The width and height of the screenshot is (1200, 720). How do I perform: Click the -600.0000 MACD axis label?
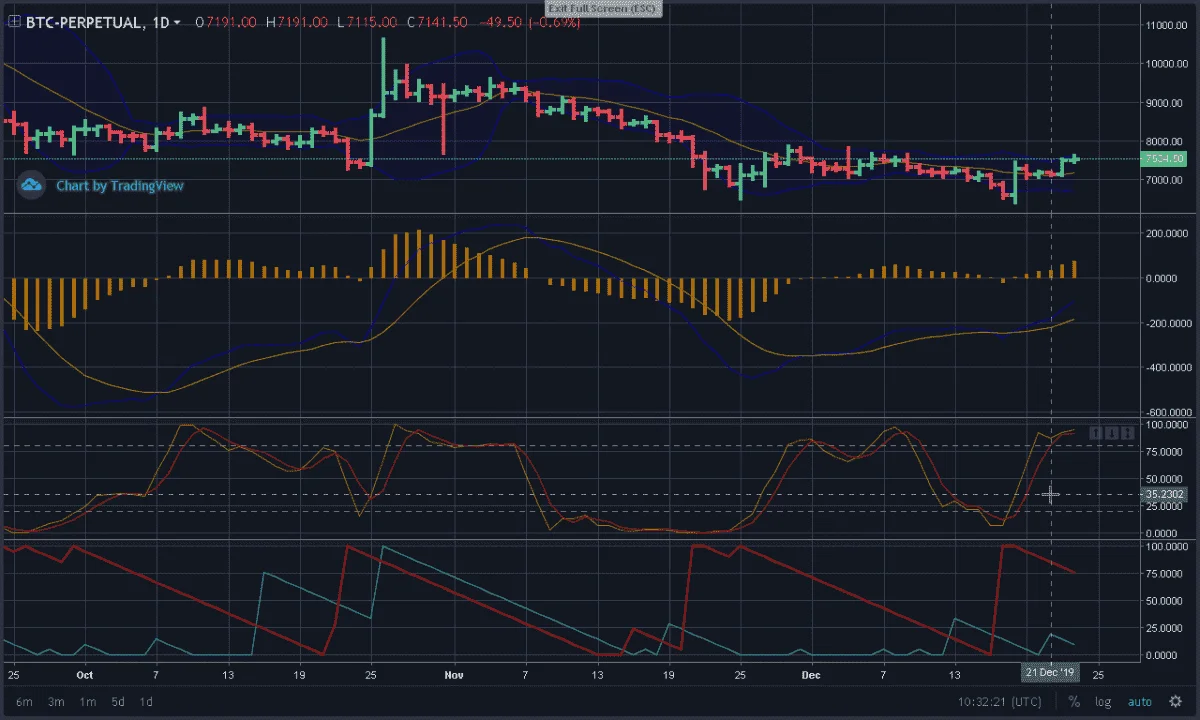tap(1166, 412)
